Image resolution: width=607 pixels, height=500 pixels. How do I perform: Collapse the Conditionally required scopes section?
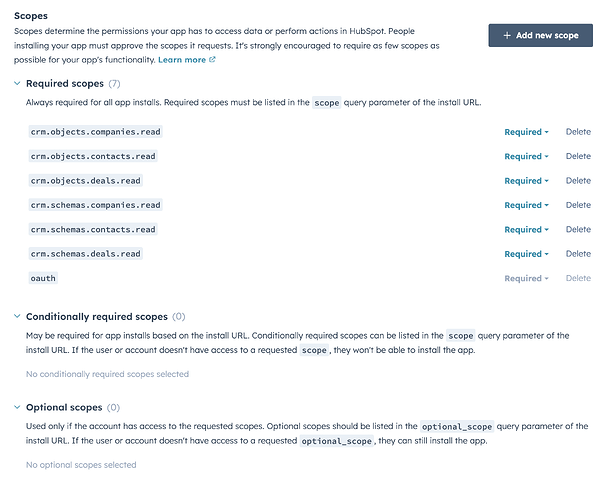pyautogui.click(x=18, y=317)
